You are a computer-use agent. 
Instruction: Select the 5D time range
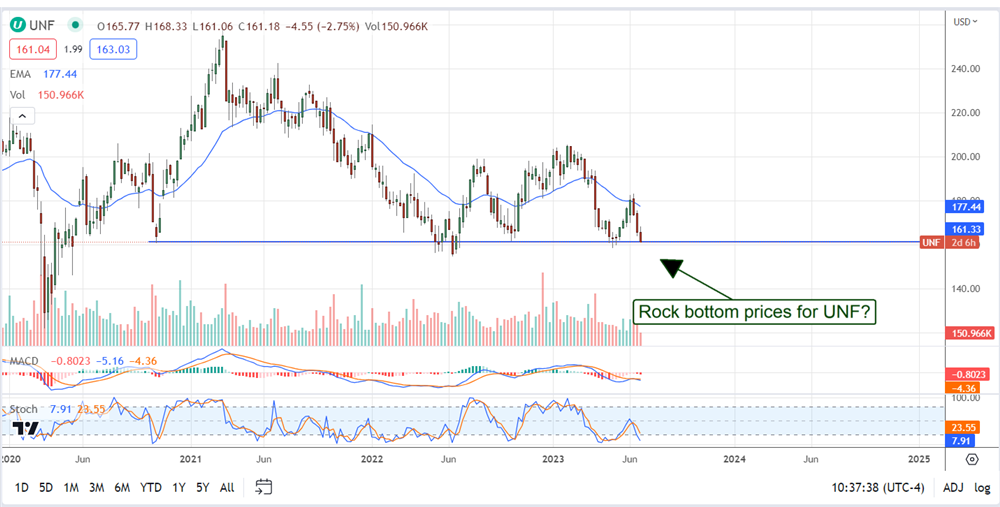(46, 488)
